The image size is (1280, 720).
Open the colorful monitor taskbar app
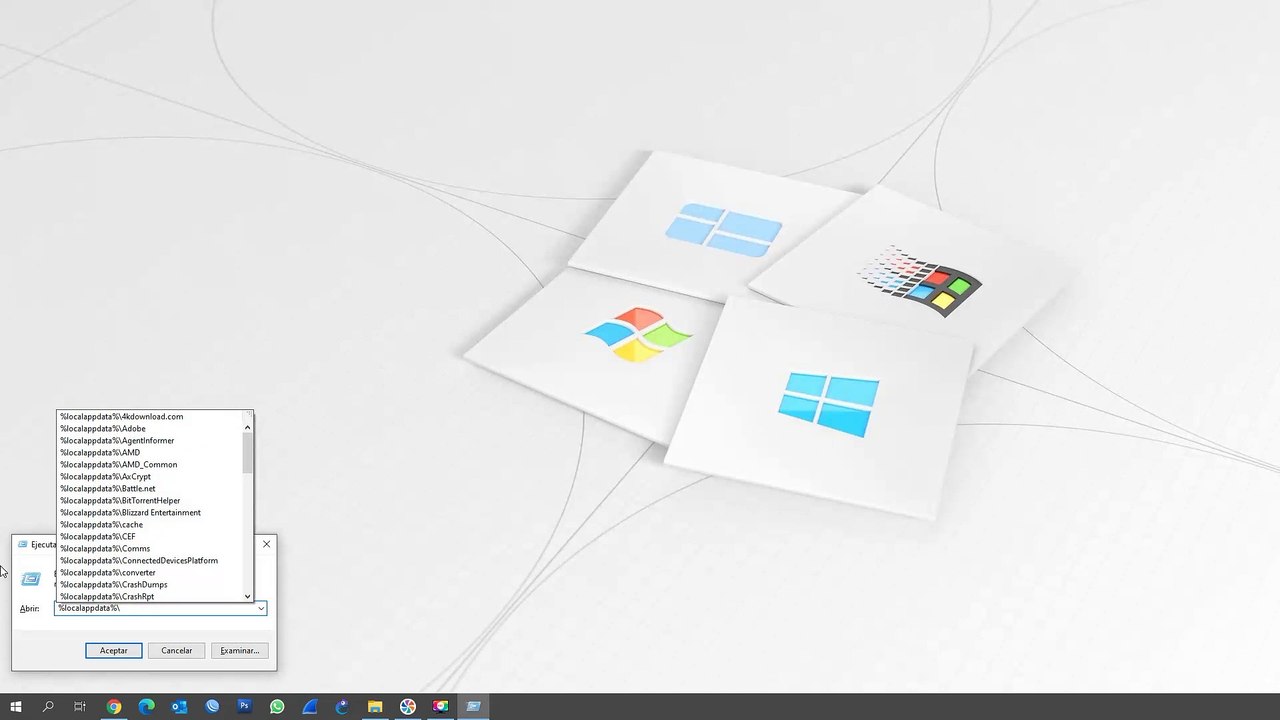pos(440,707)
